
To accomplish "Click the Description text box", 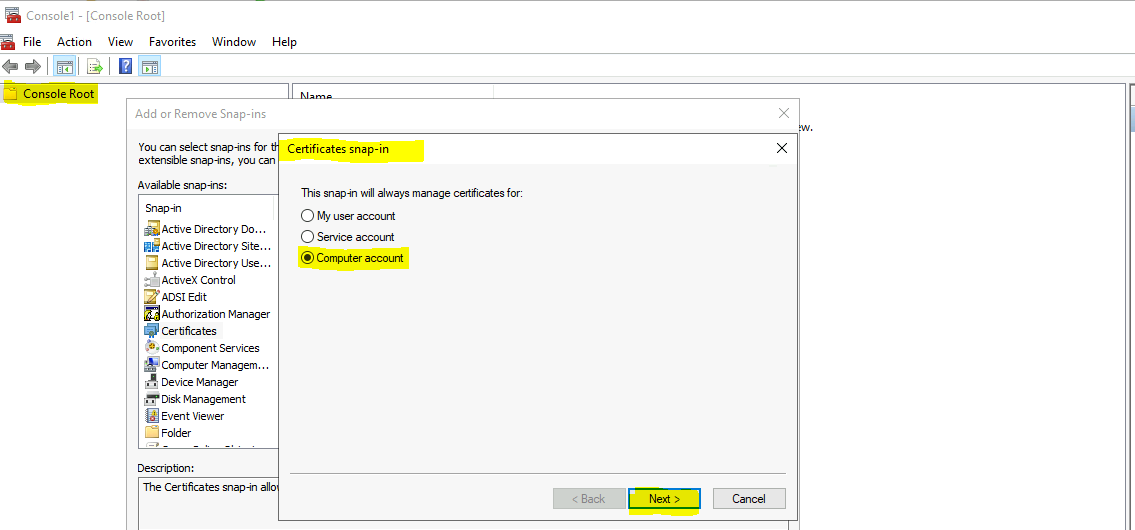I will coord(208,503).
